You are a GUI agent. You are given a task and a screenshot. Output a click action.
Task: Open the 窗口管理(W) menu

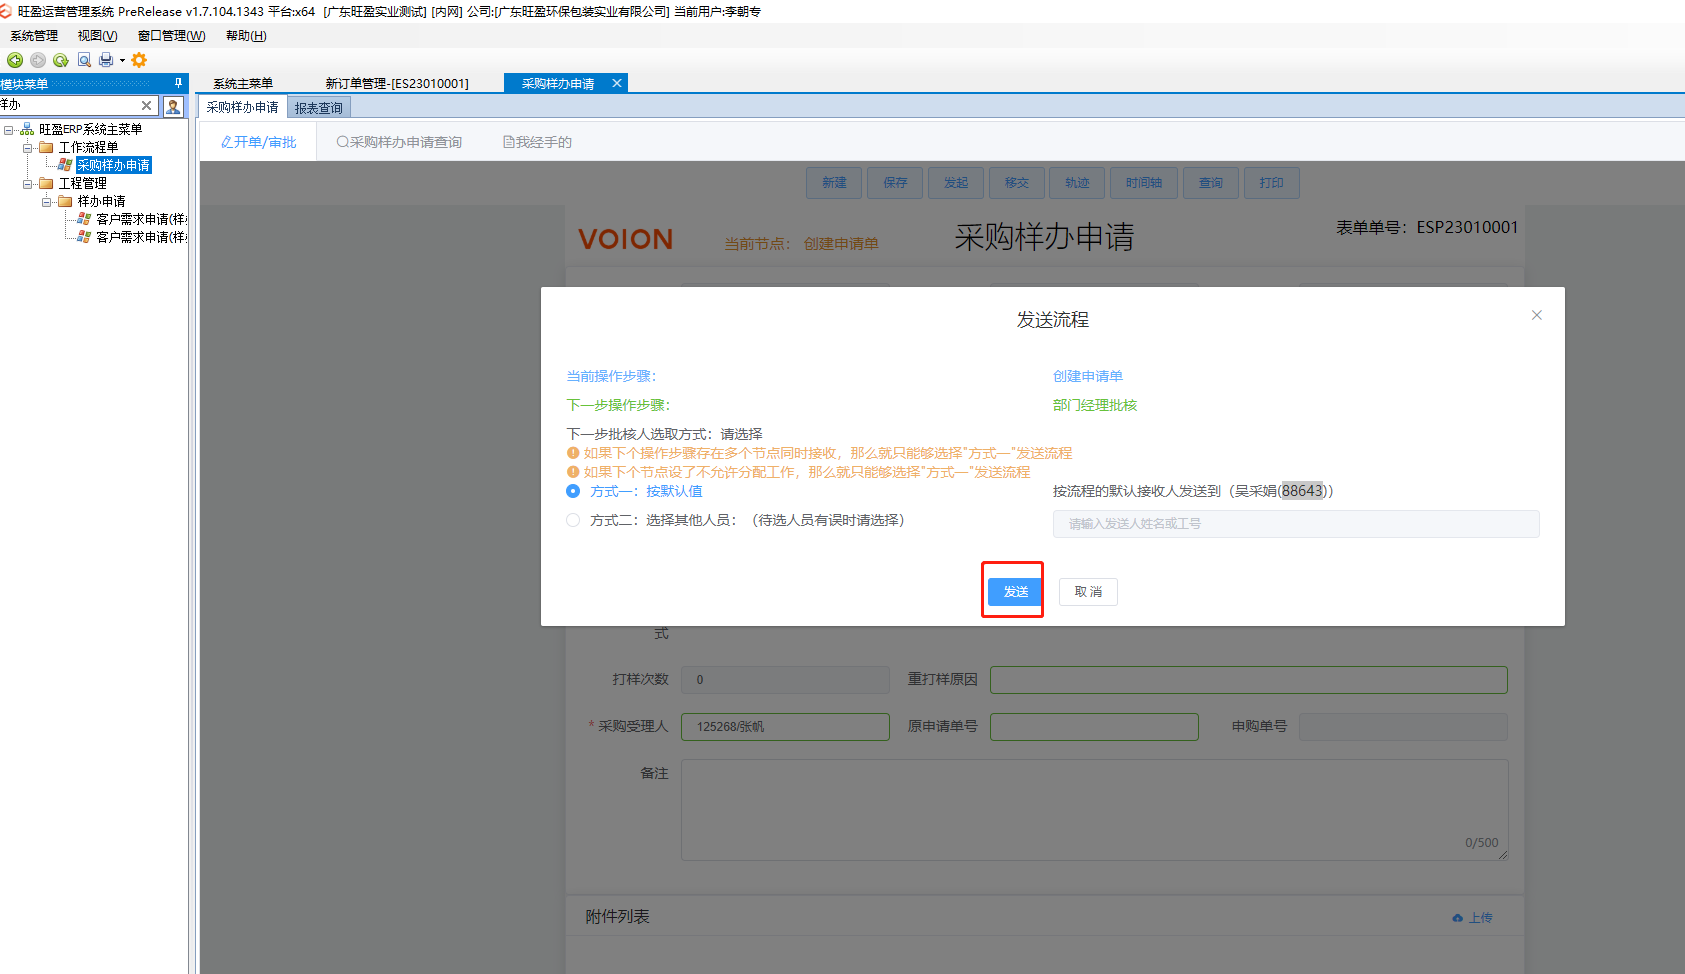[x=171, y=35]
